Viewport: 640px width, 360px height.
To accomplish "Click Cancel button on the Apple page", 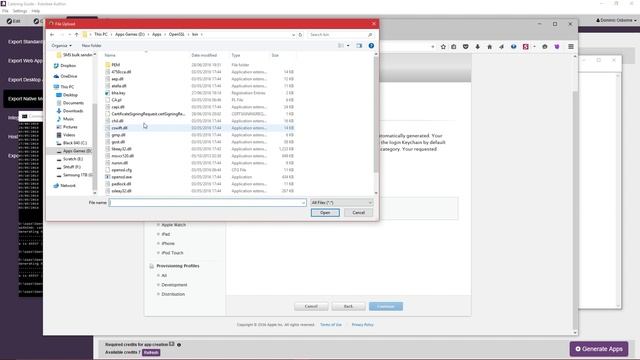I will click(311, 307).
